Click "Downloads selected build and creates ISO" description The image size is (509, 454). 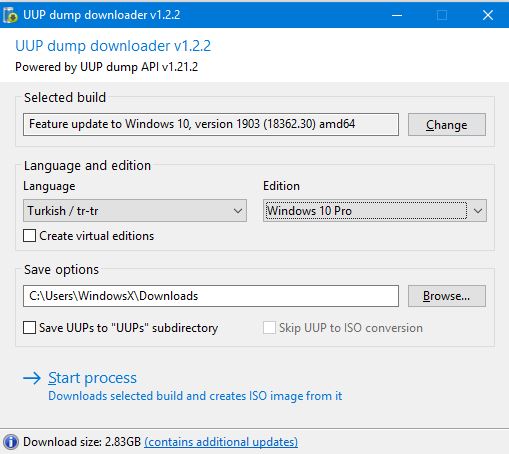point(195,396)
